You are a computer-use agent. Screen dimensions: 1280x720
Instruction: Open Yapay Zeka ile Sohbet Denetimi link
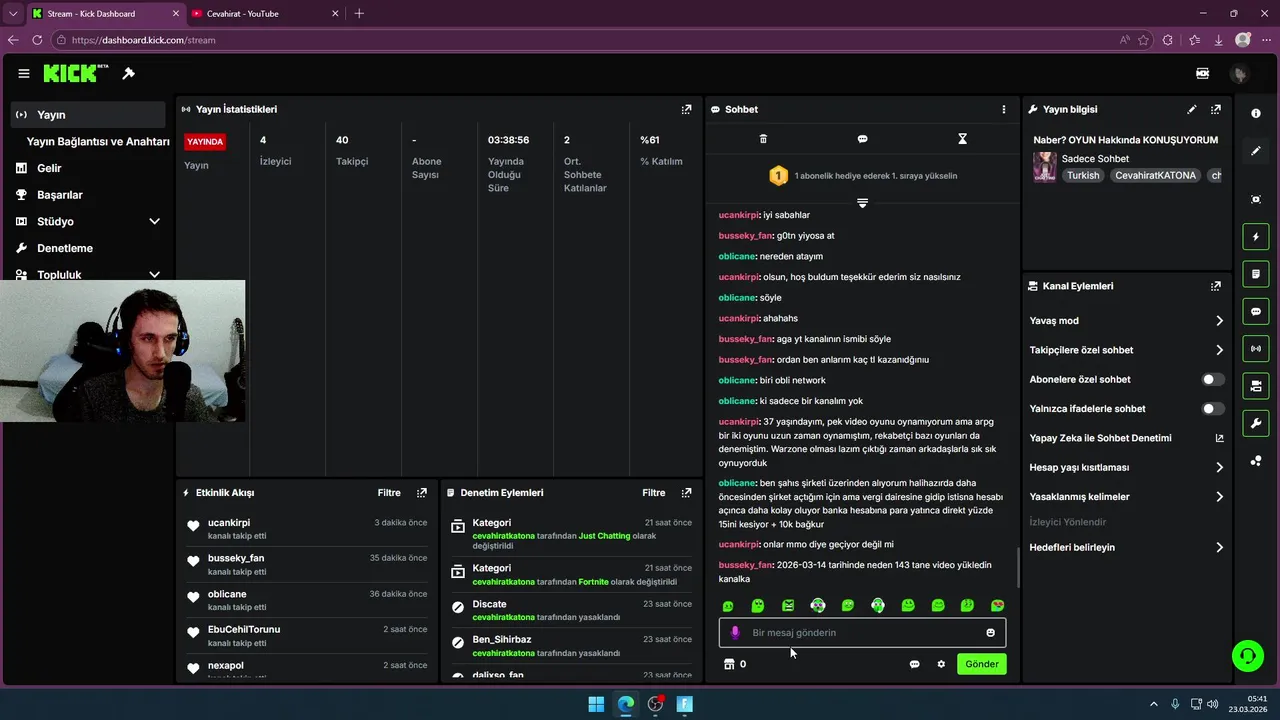tap(1126, 438)
